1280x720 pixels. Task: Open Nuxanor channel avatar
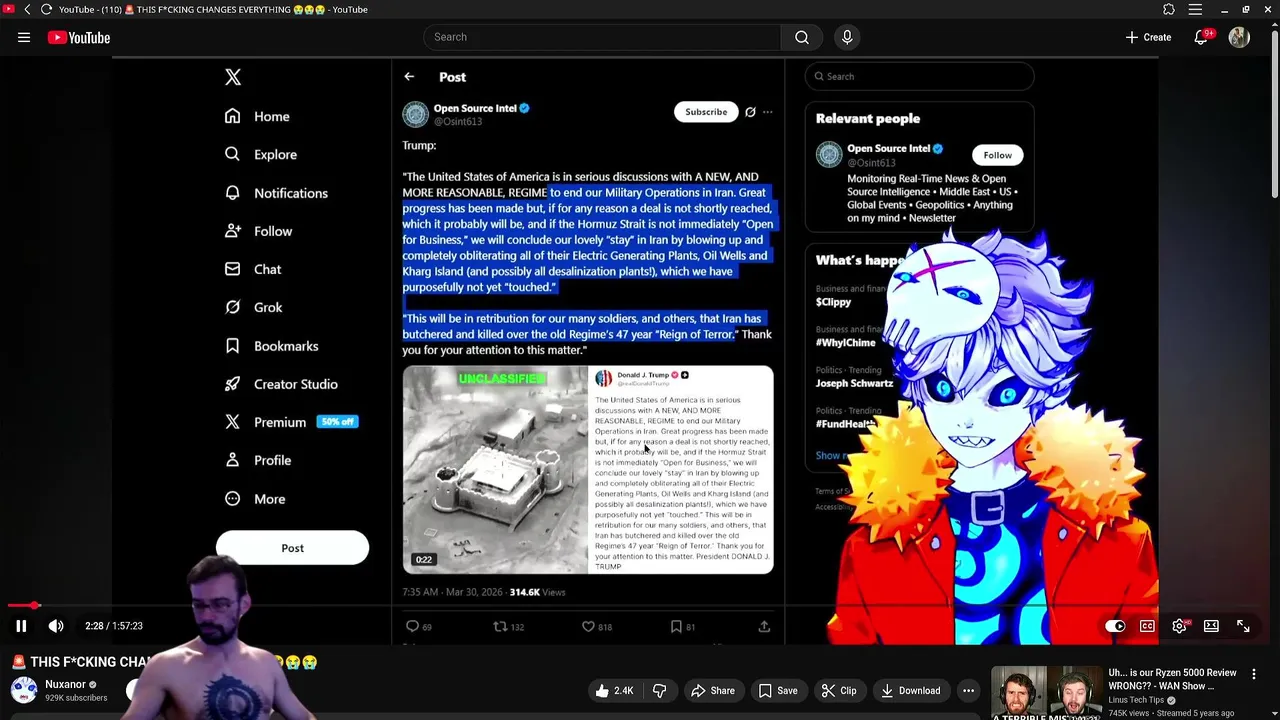[x=24, y=690]
